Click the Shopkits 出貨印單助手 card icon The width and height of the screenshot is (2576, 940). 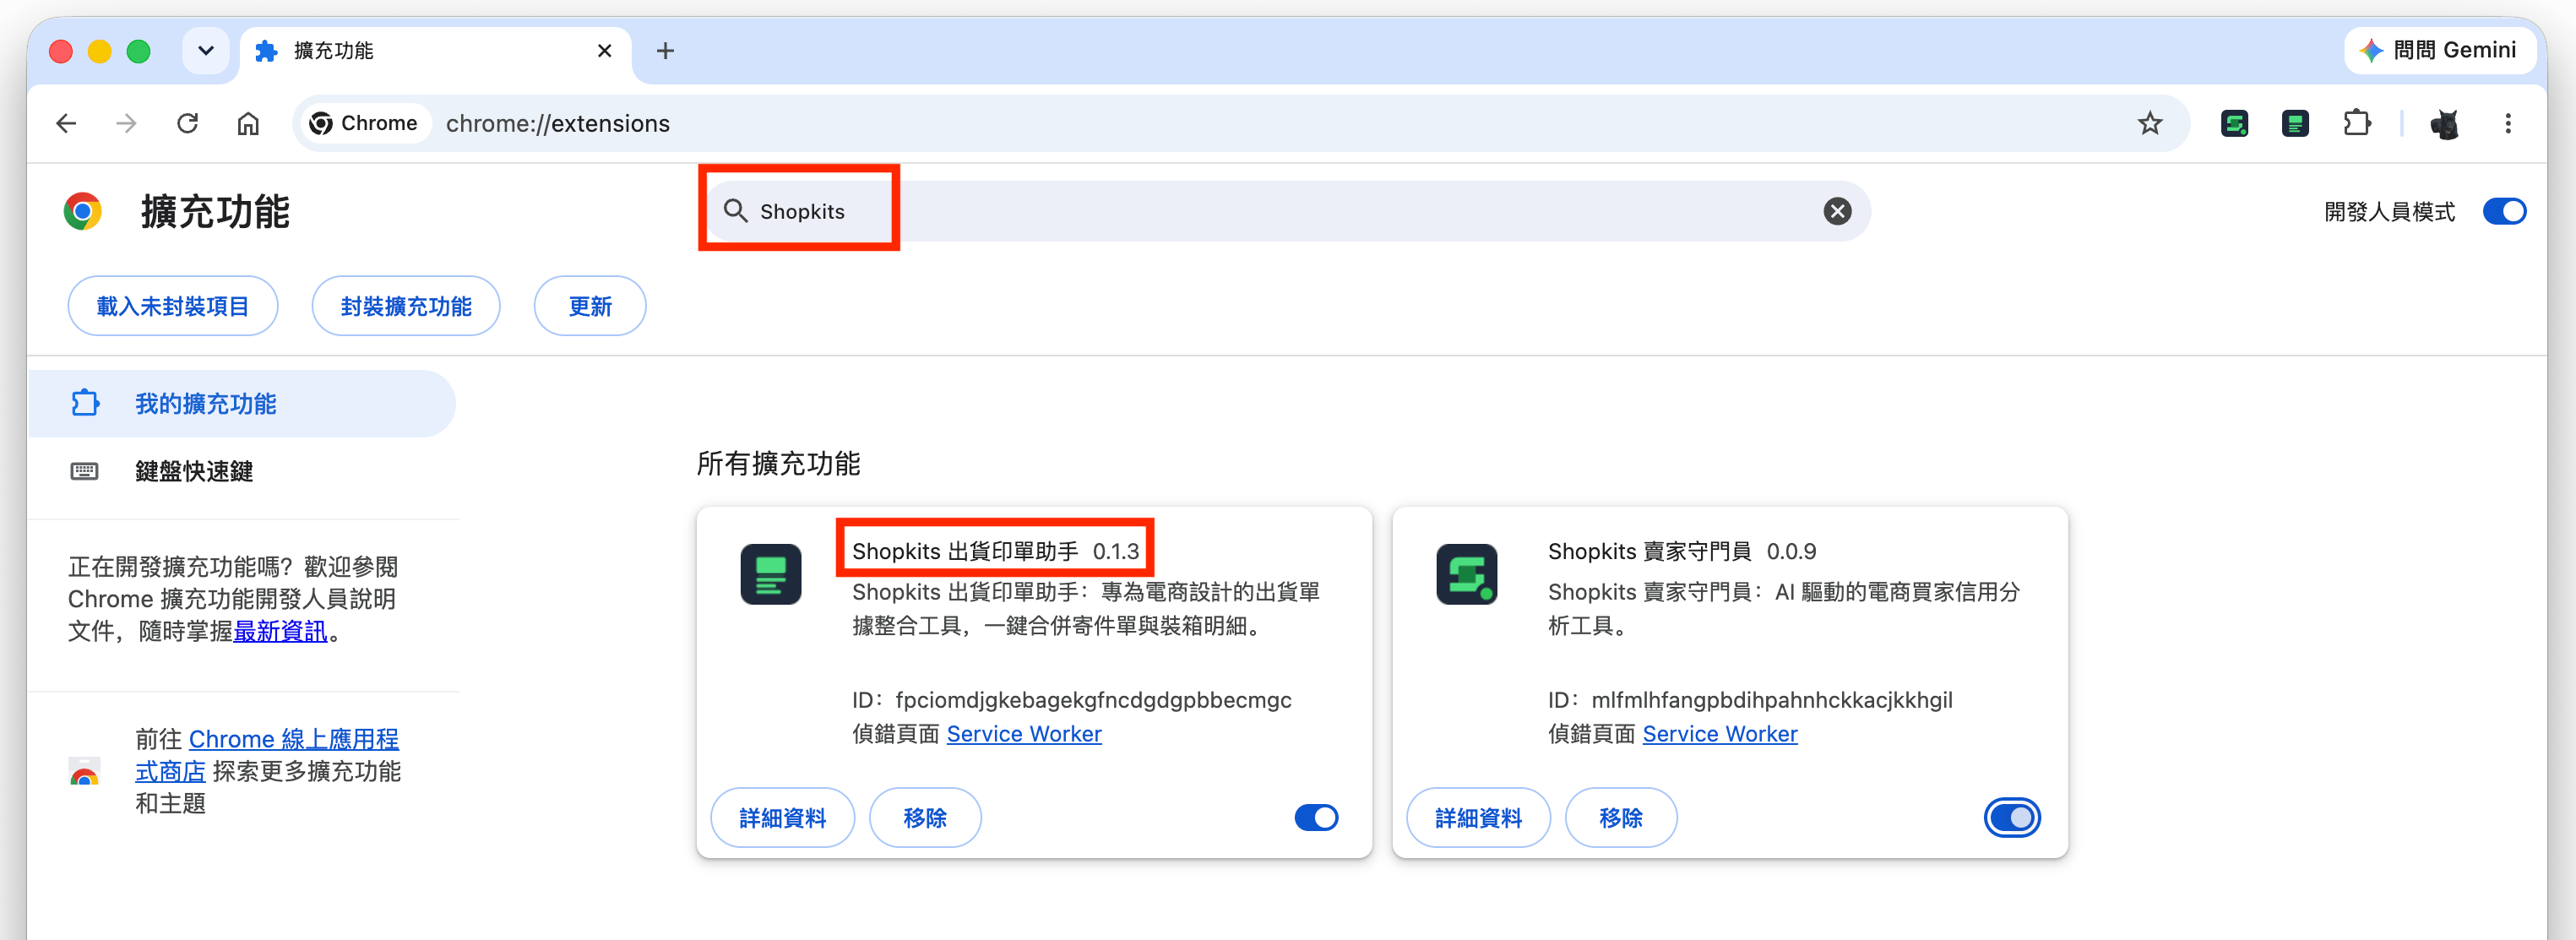tap(771, 574)
